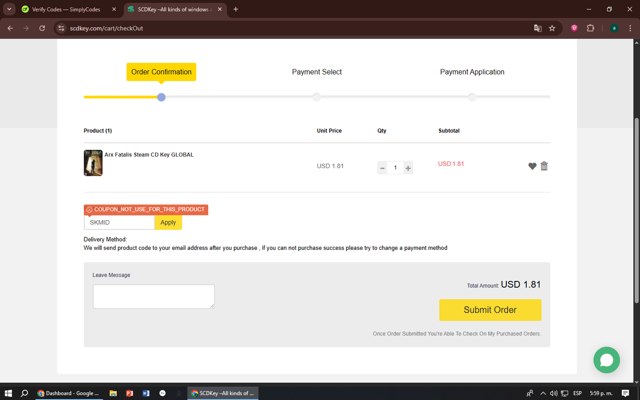The image size is (640, 400).
Task: Click the ESP language indicator
Action: tap(577, 393)
